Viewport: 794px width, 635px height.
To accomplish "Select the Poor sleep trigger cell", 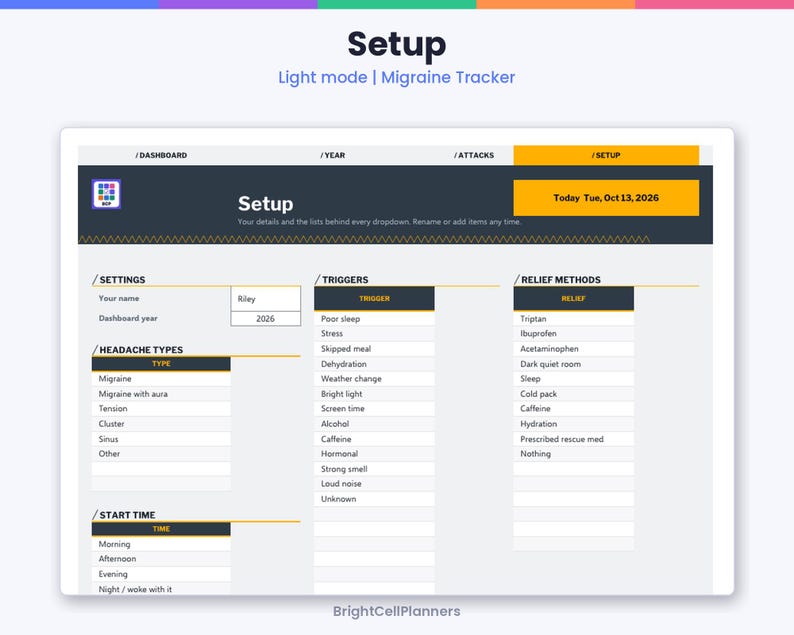I will pos(374,319).
